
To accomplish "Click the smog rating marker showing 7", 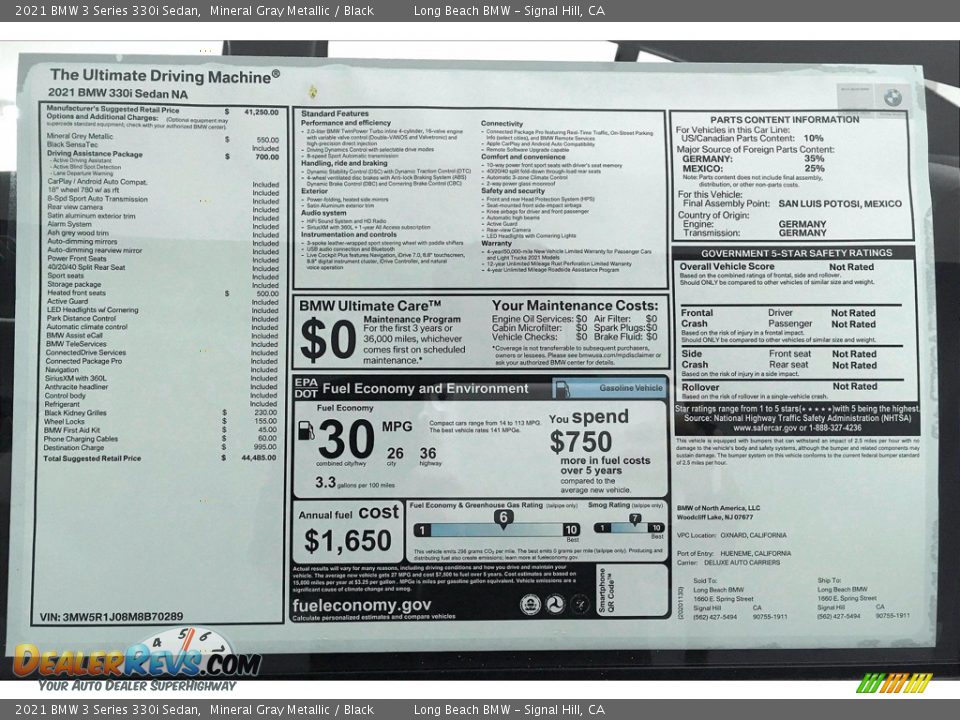I will [635, 519].
